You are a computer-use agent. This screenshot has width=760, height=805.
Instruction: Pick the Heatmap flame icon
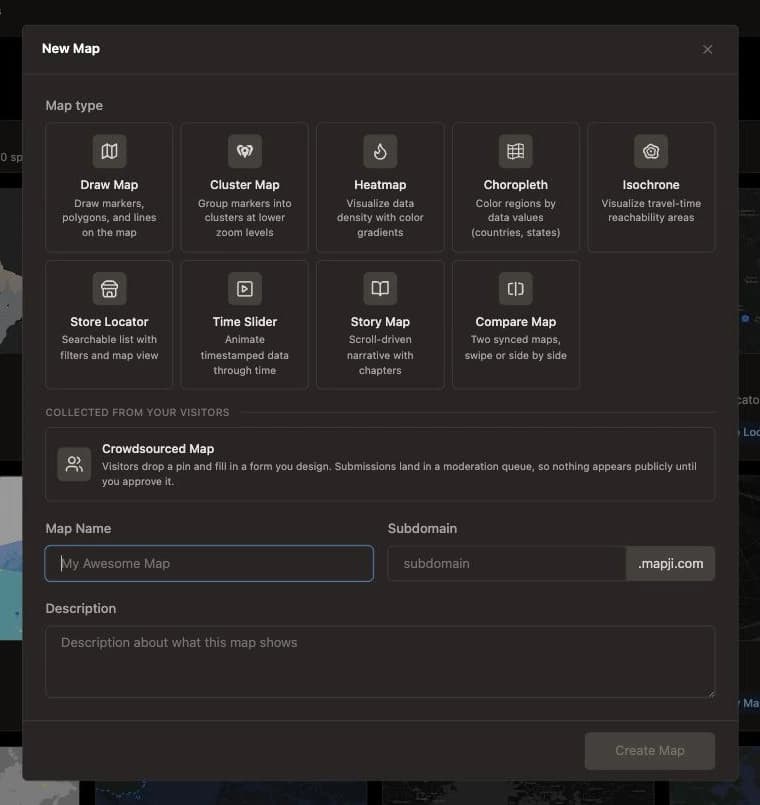(380, 151)
